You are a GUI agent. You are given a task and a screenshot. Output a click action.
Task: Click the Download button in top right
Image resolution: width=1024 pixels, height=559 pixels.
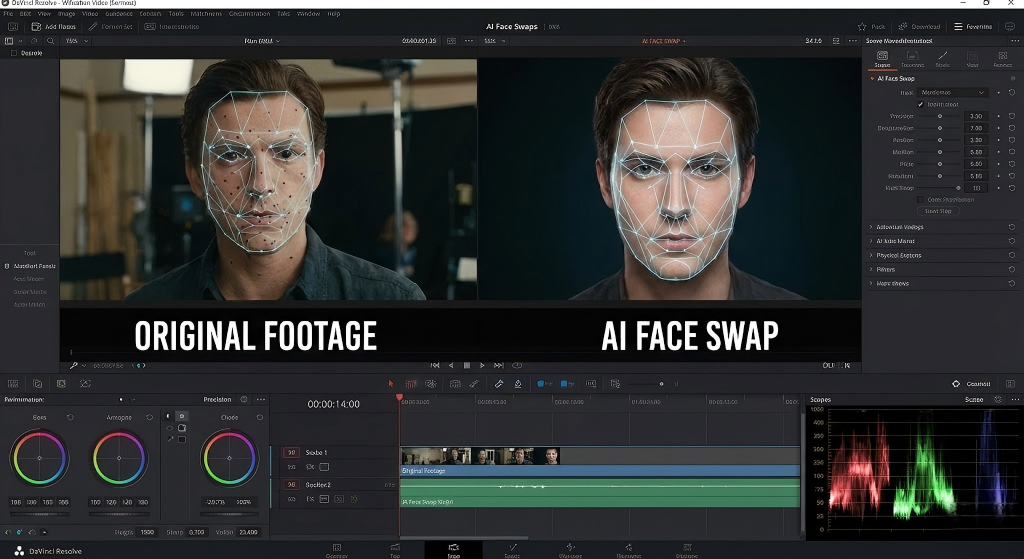coord(918,26)
